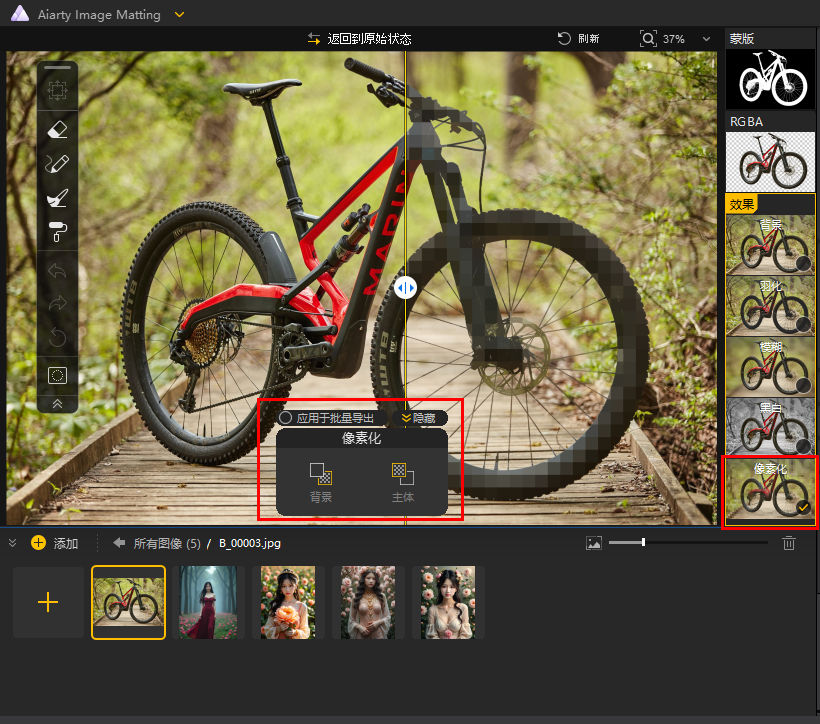This screenshot has width=820, height=724.
Task: Click the before/after compare slider handle
Action: [x=405, y=288]
